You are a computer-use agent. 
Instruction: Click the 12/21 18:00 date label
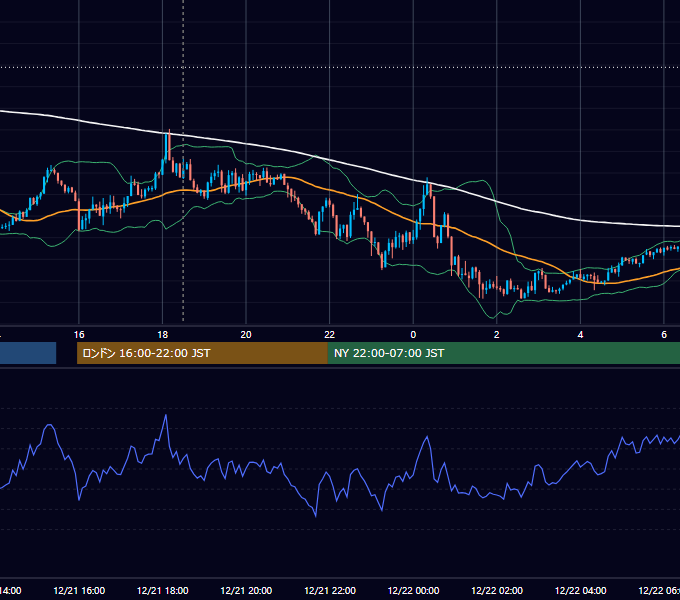(162, 590)
